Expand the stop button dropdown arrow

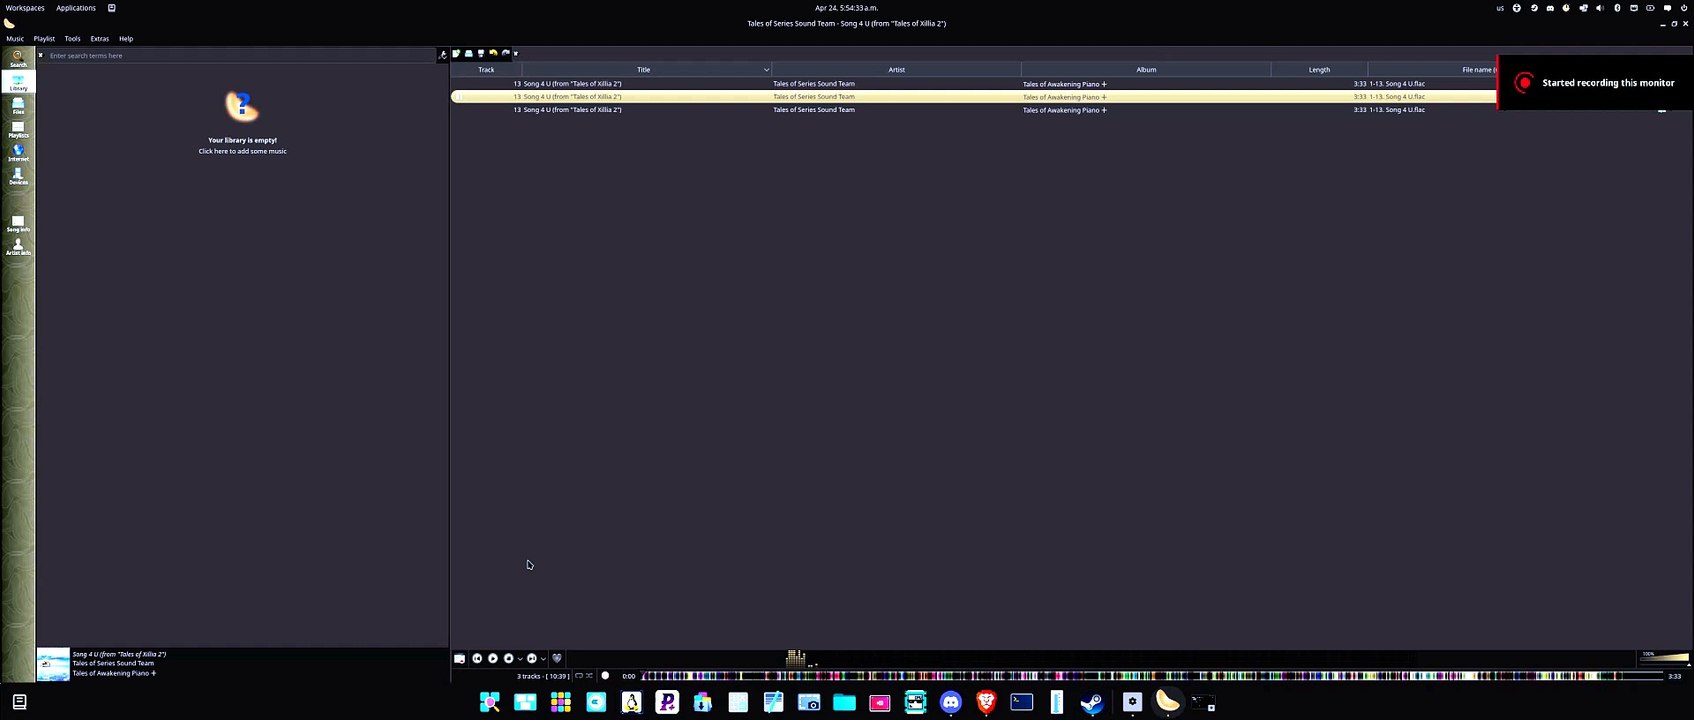pos(519,659)
